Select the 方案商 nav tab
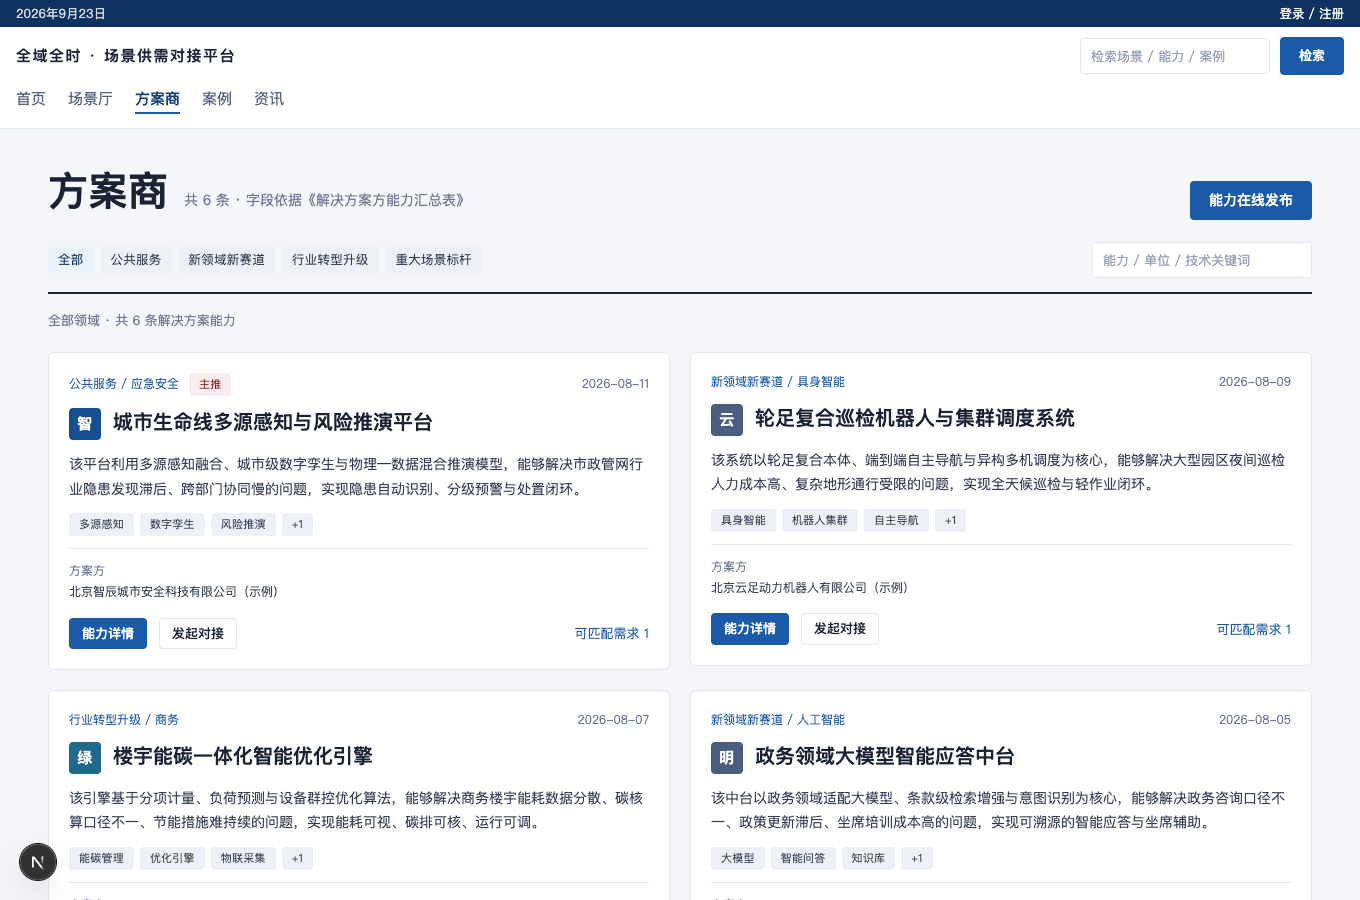This screenshot has width=1360, height=900. pos(157,99)
